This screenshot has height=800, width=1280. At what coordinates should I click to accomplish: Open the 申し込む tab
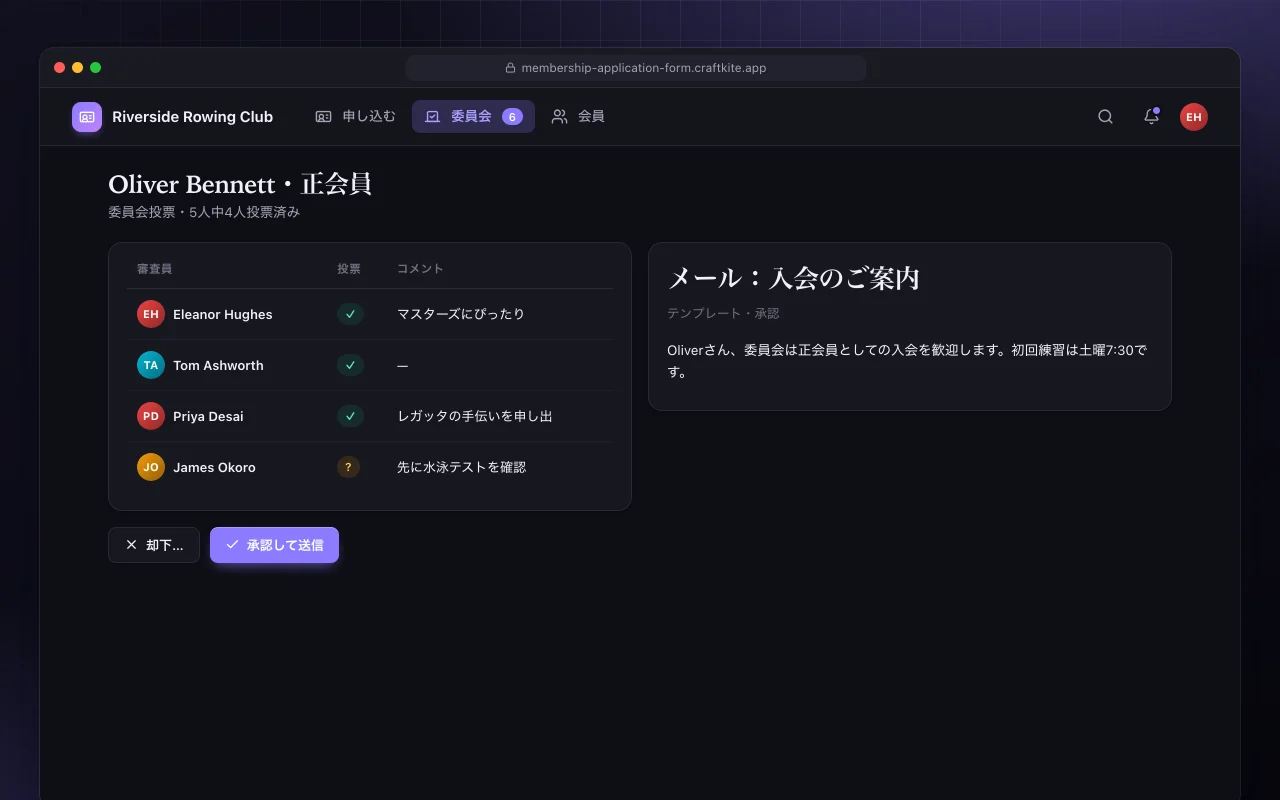(x=355, y=117)
